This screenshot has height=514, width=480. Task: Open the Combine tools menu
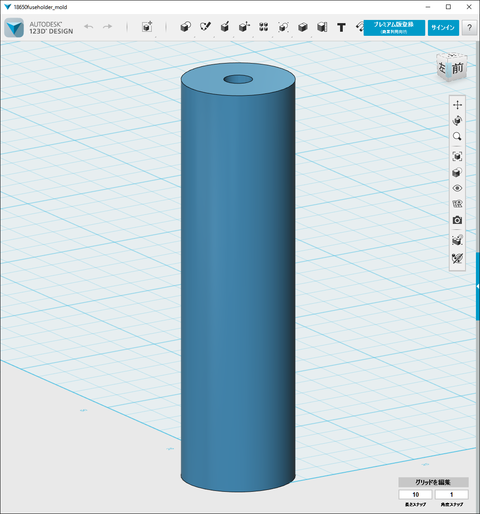303,27
